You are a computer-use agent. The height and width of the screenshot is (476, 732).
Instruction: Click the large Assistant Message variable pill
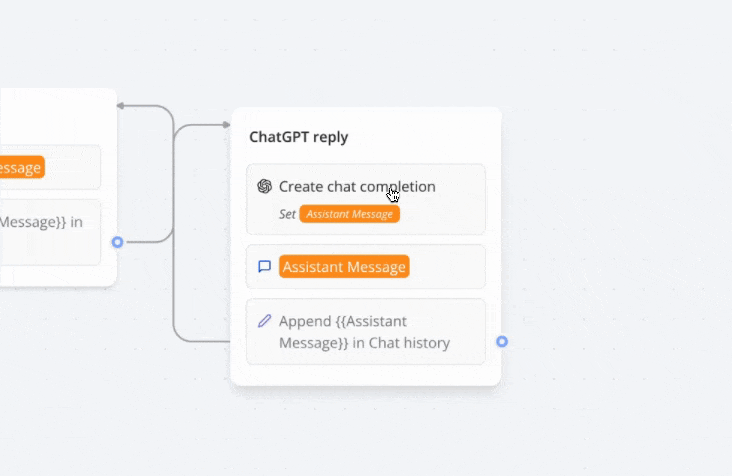click(344, 266)
